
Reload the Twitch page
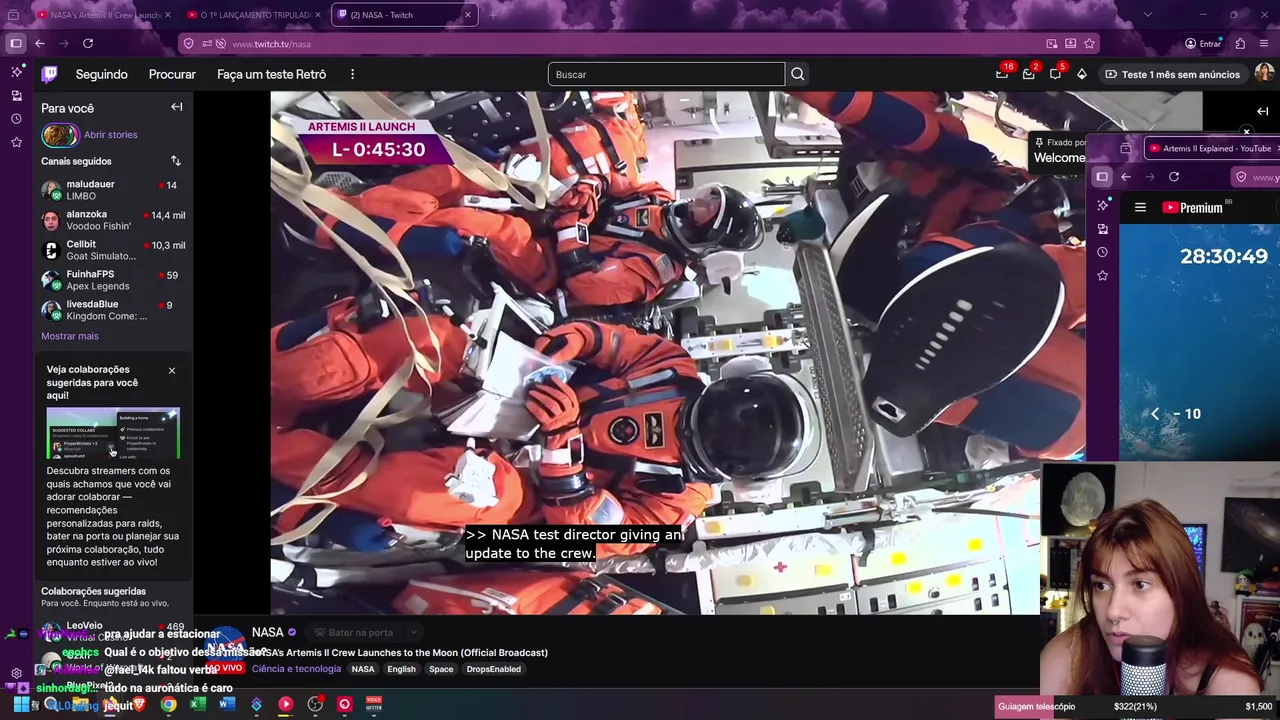click(88, 43)
